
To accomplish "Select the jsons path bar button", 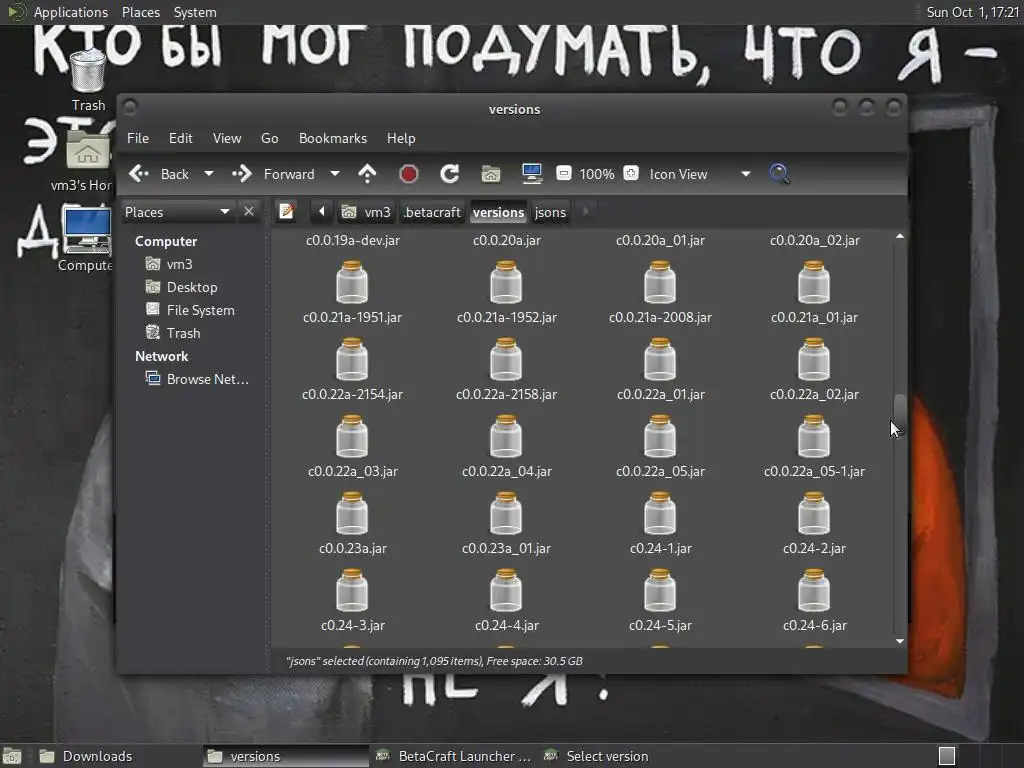I will pyautogui.click(x=550, y=212).
